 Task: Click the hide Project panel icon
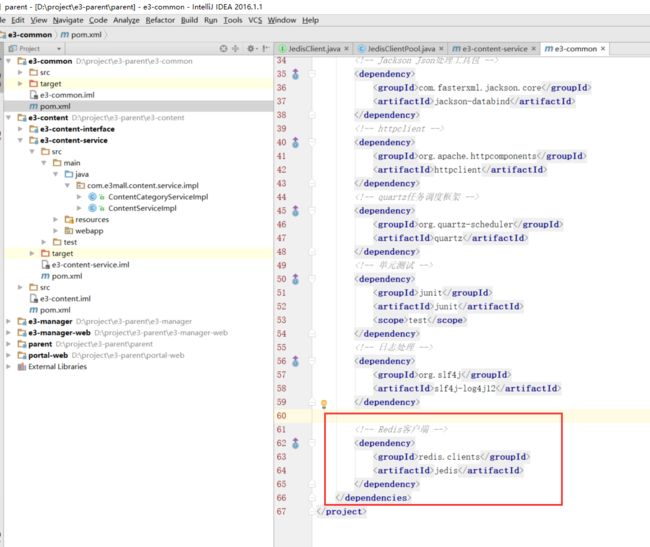point(265,48)
